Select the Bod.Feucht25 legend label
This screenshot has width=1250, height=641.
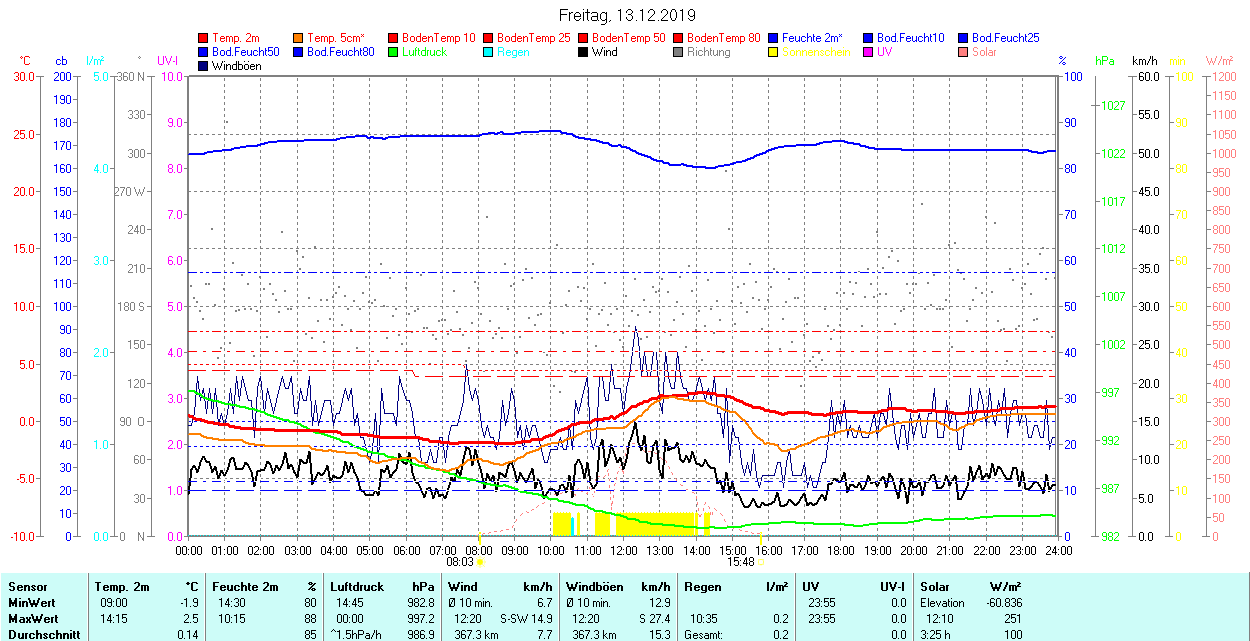tap(1008, 38)
